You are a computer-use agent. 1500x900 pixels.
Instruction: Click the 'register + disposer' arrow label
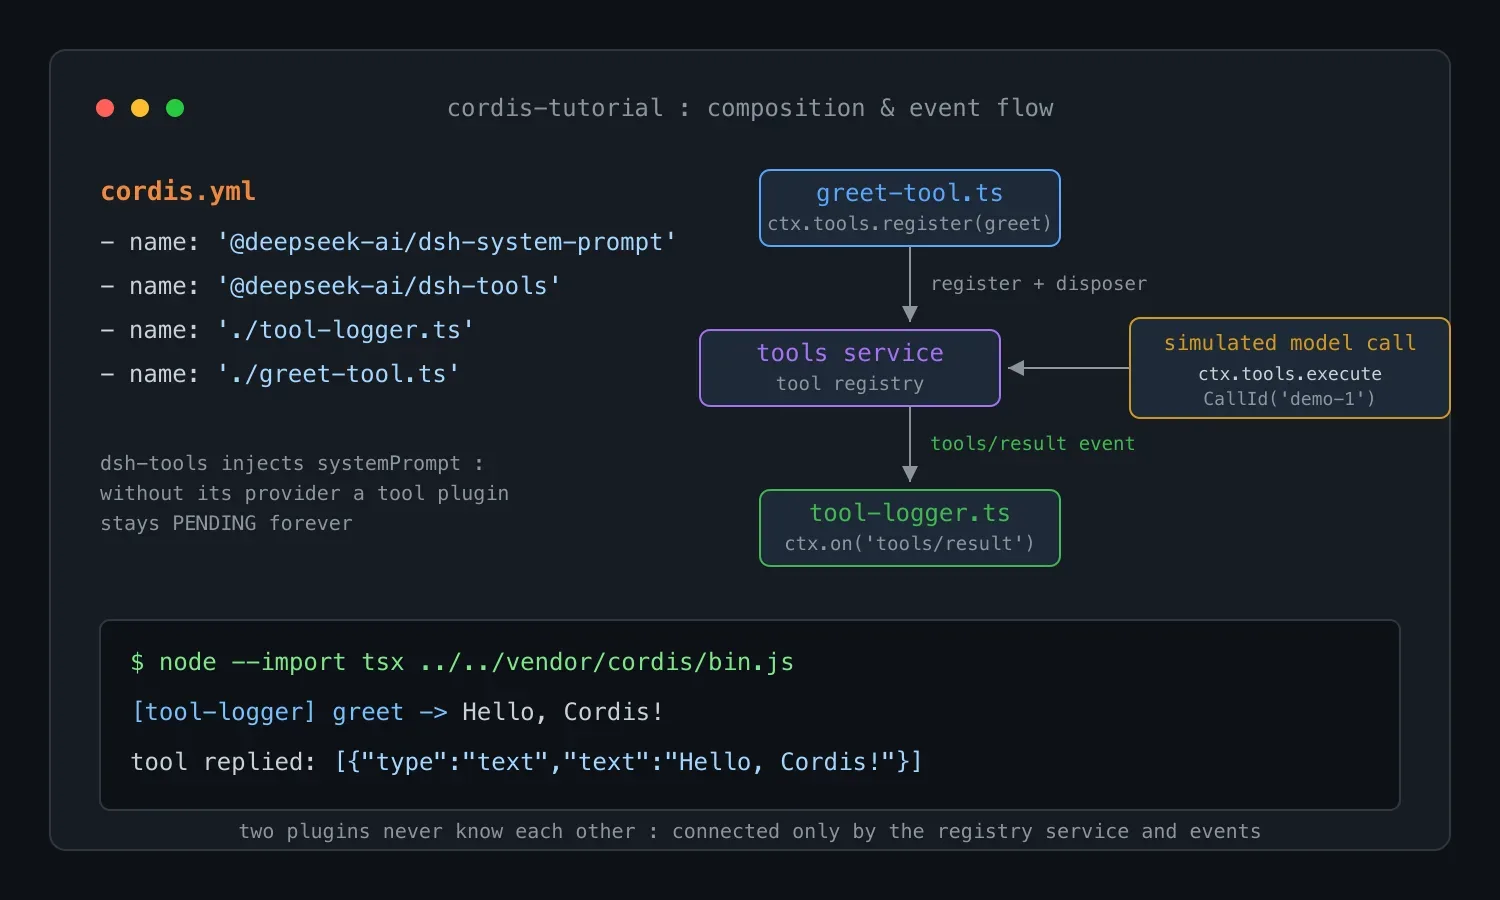pyautogui.click(x=1039, y=284)
